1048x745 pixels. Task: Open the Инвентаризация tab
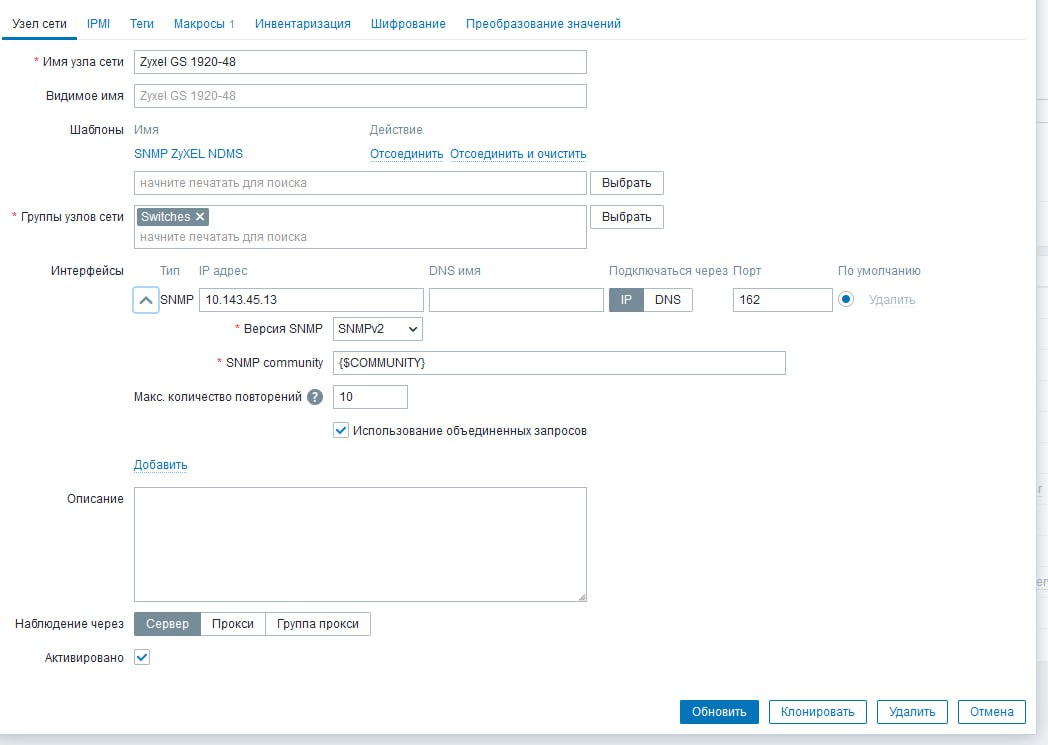point(303,23)
